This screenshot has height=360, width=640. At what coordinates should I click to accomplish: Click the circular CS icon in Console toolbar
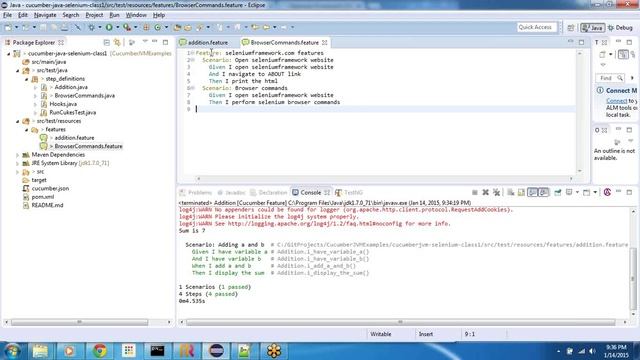pyautogui.click(x=607, y=192)
